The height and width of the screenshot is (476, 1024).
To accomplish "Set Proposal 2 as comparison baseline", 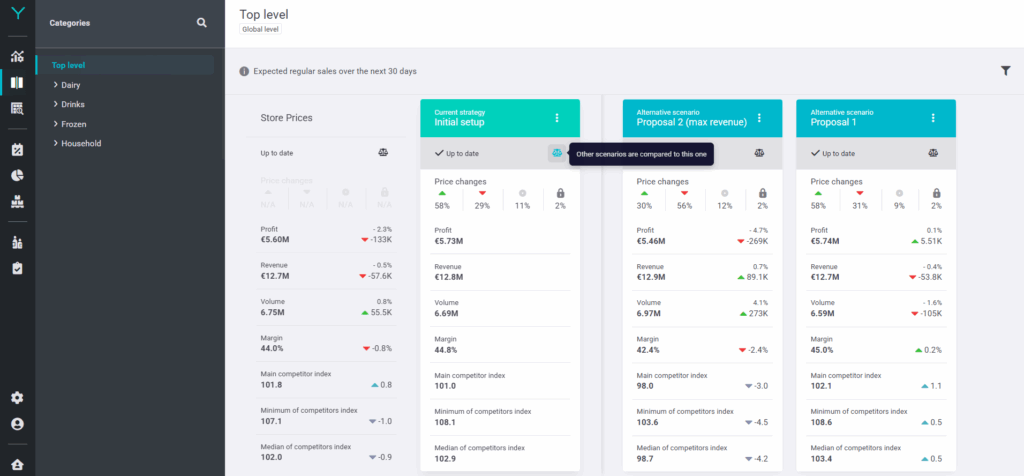I will 758,153.
